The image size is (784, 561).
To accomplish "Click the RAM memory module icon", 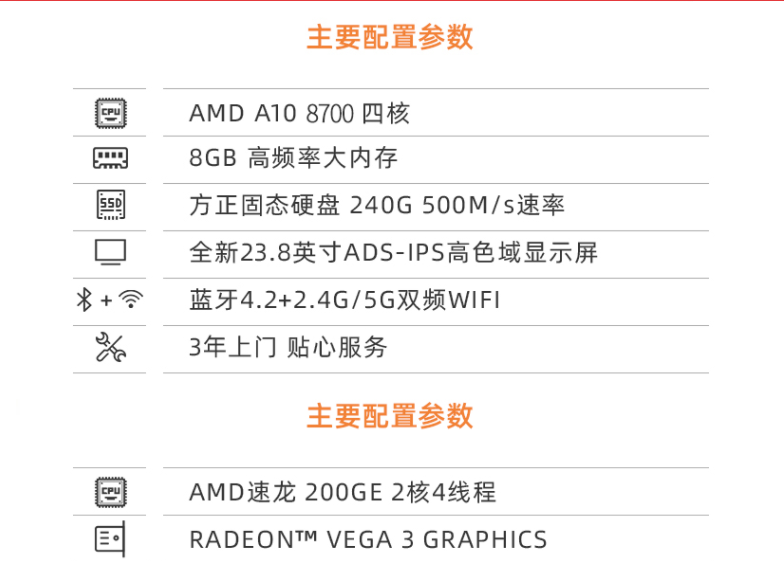I will click(110, 158).
